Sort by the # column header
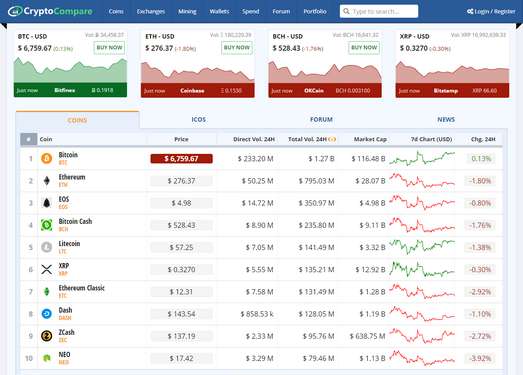 click(x=29, y=139)
